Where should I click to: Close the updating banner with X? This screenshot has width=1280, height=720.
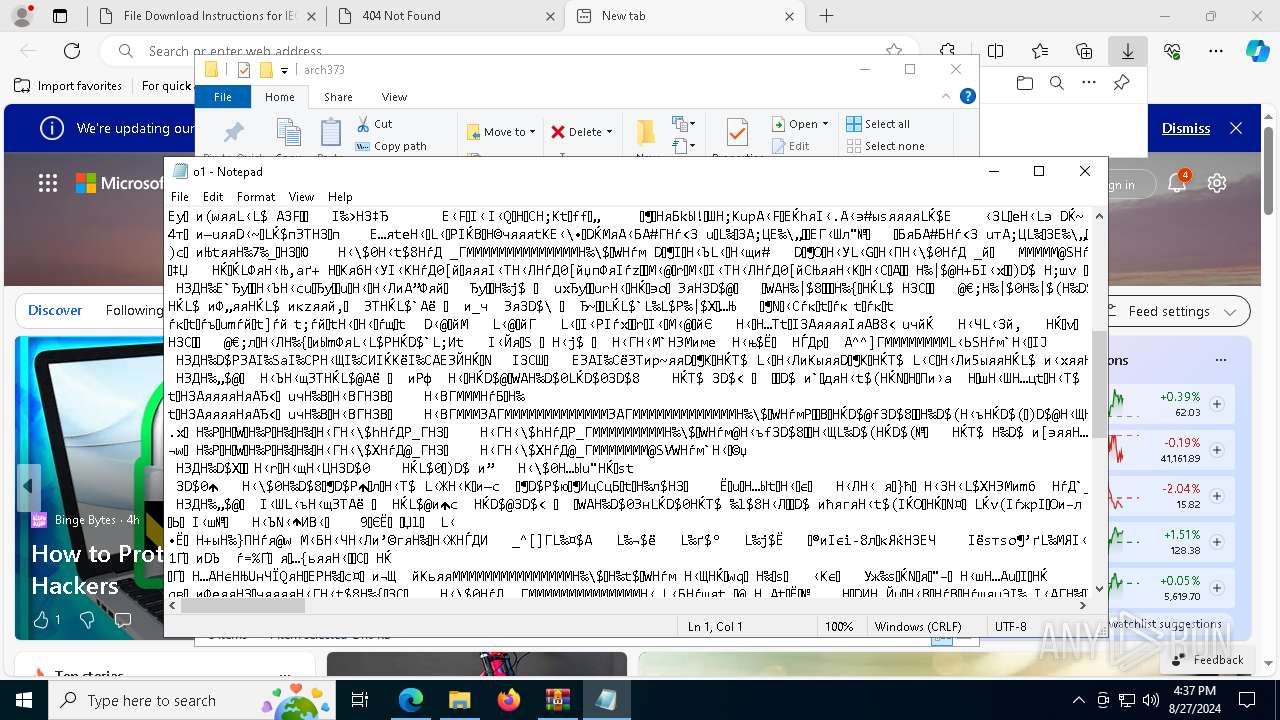click(1236, 128)
